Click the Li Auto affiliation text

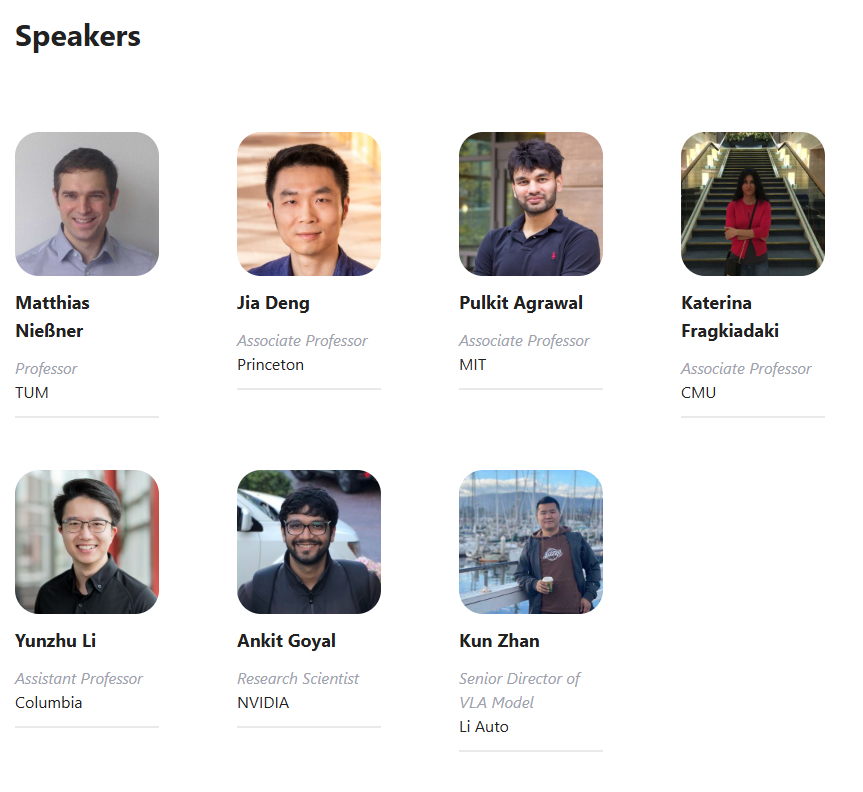(484, 727)
